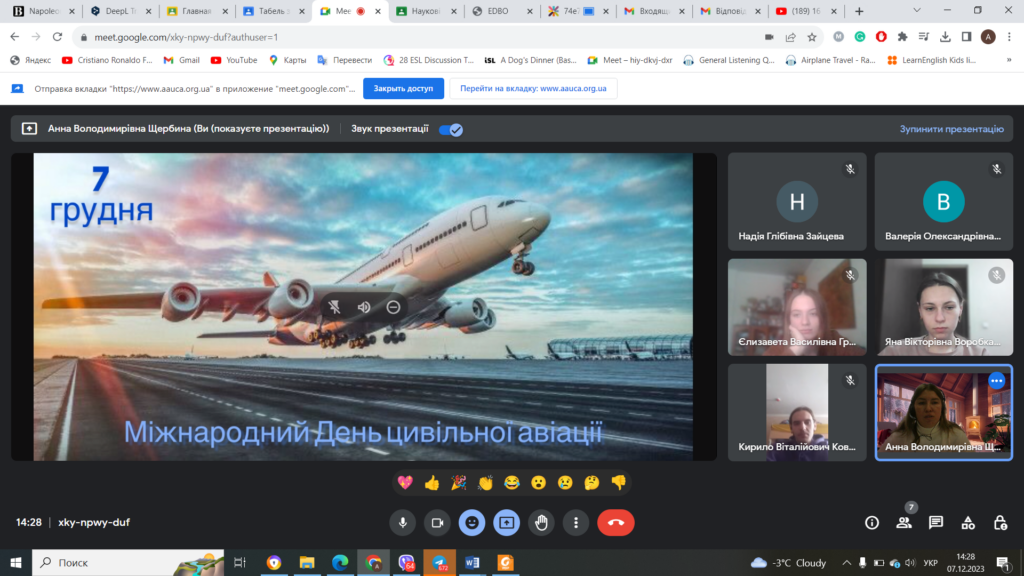This screenshot has width=1024, height=576.
Task: Open the three-dot more options menu
Action: (x=576, y=522)
